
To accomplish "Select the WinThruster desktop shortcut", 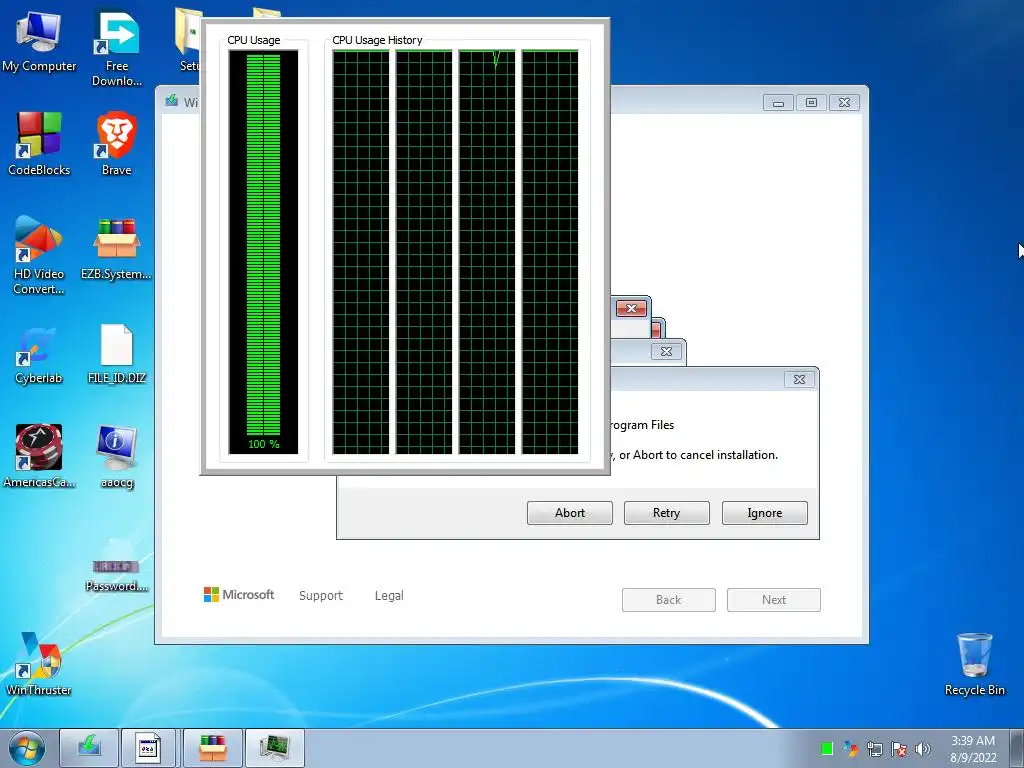I will (39, 663).
